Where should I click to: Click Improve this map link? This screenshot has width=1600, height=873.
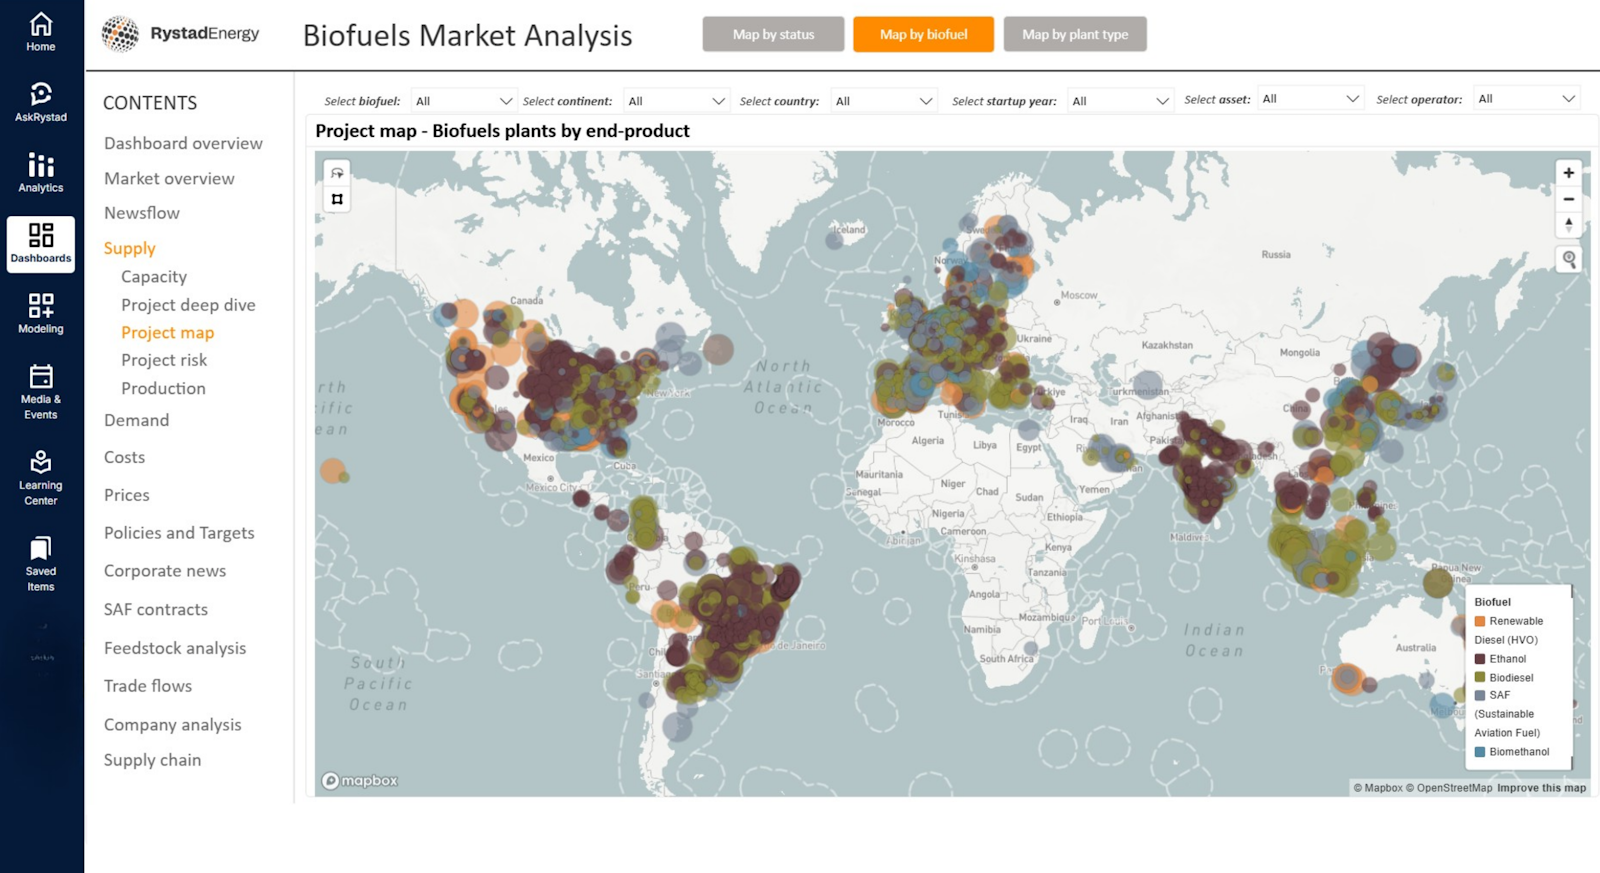coord(1541,788)
